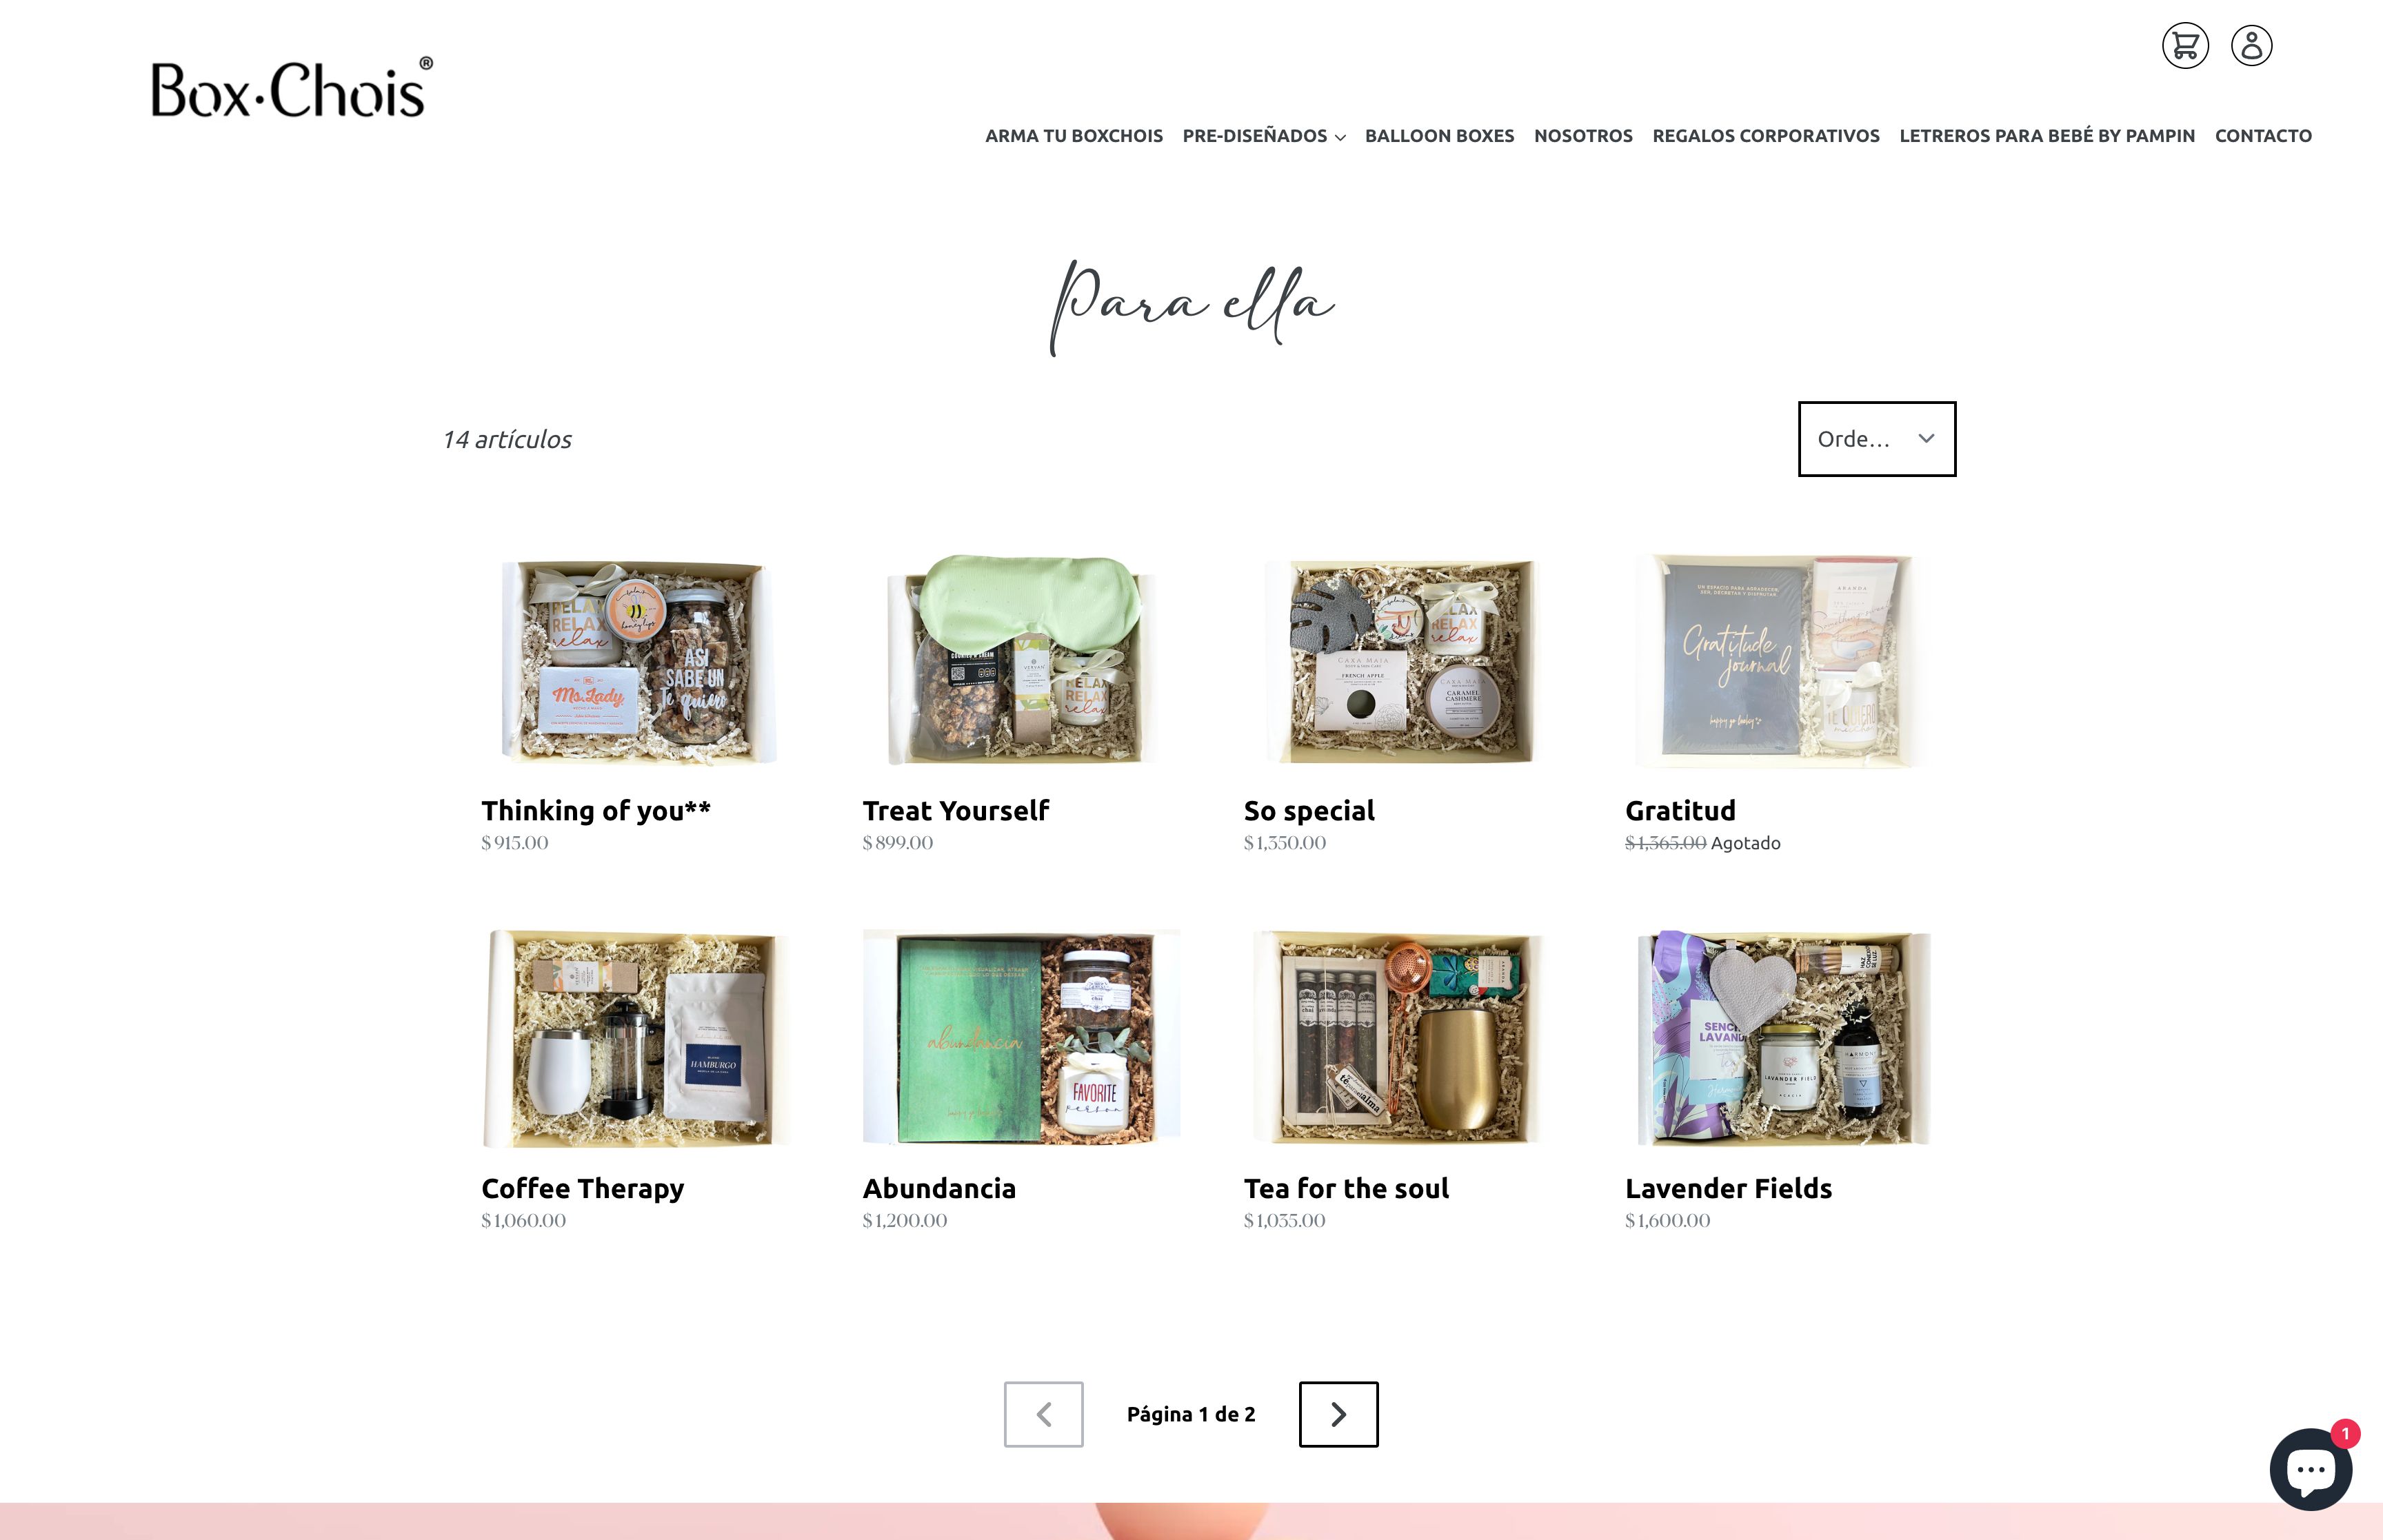Go to BALLOON BOXES page
Screen dimensions: 2383x1540
(x=1439, y=136)
